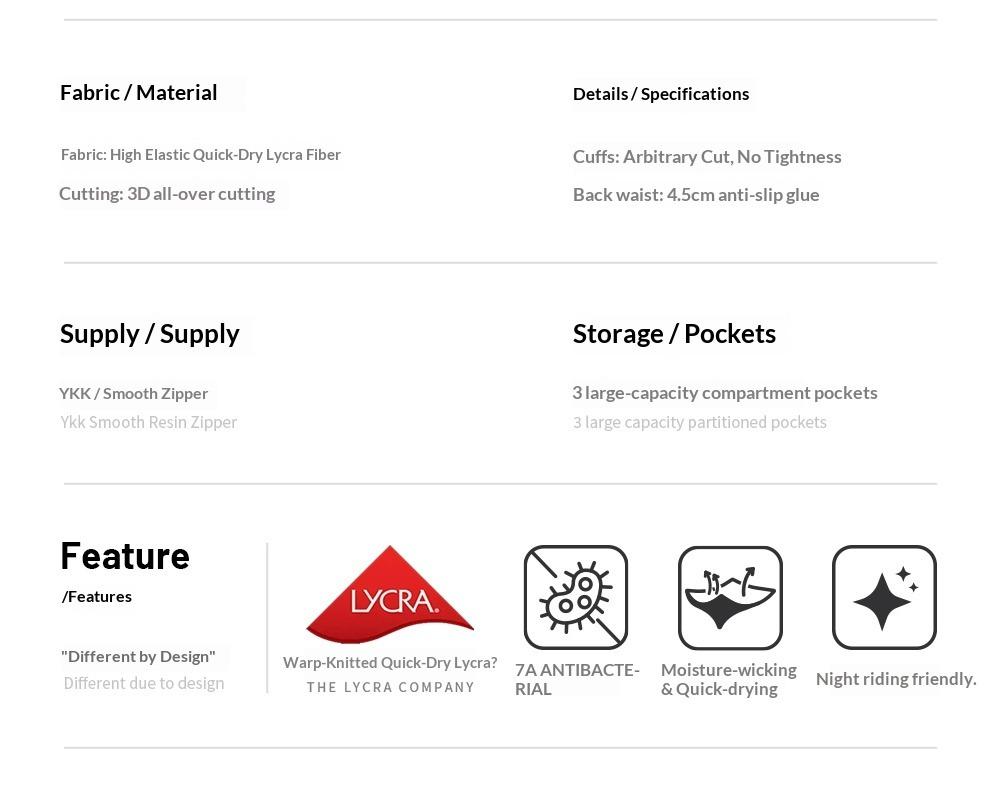Click the Warp-Knitted Quick-Dry Lycra caption
Viewport: 1000px width, 790px height.
[390, 663]
